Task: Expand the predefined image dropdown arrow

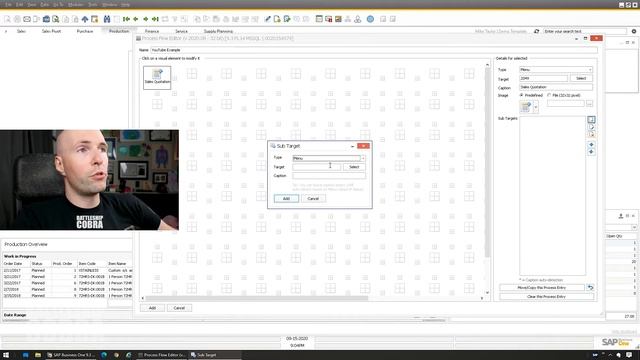Action: click(536, 107)
